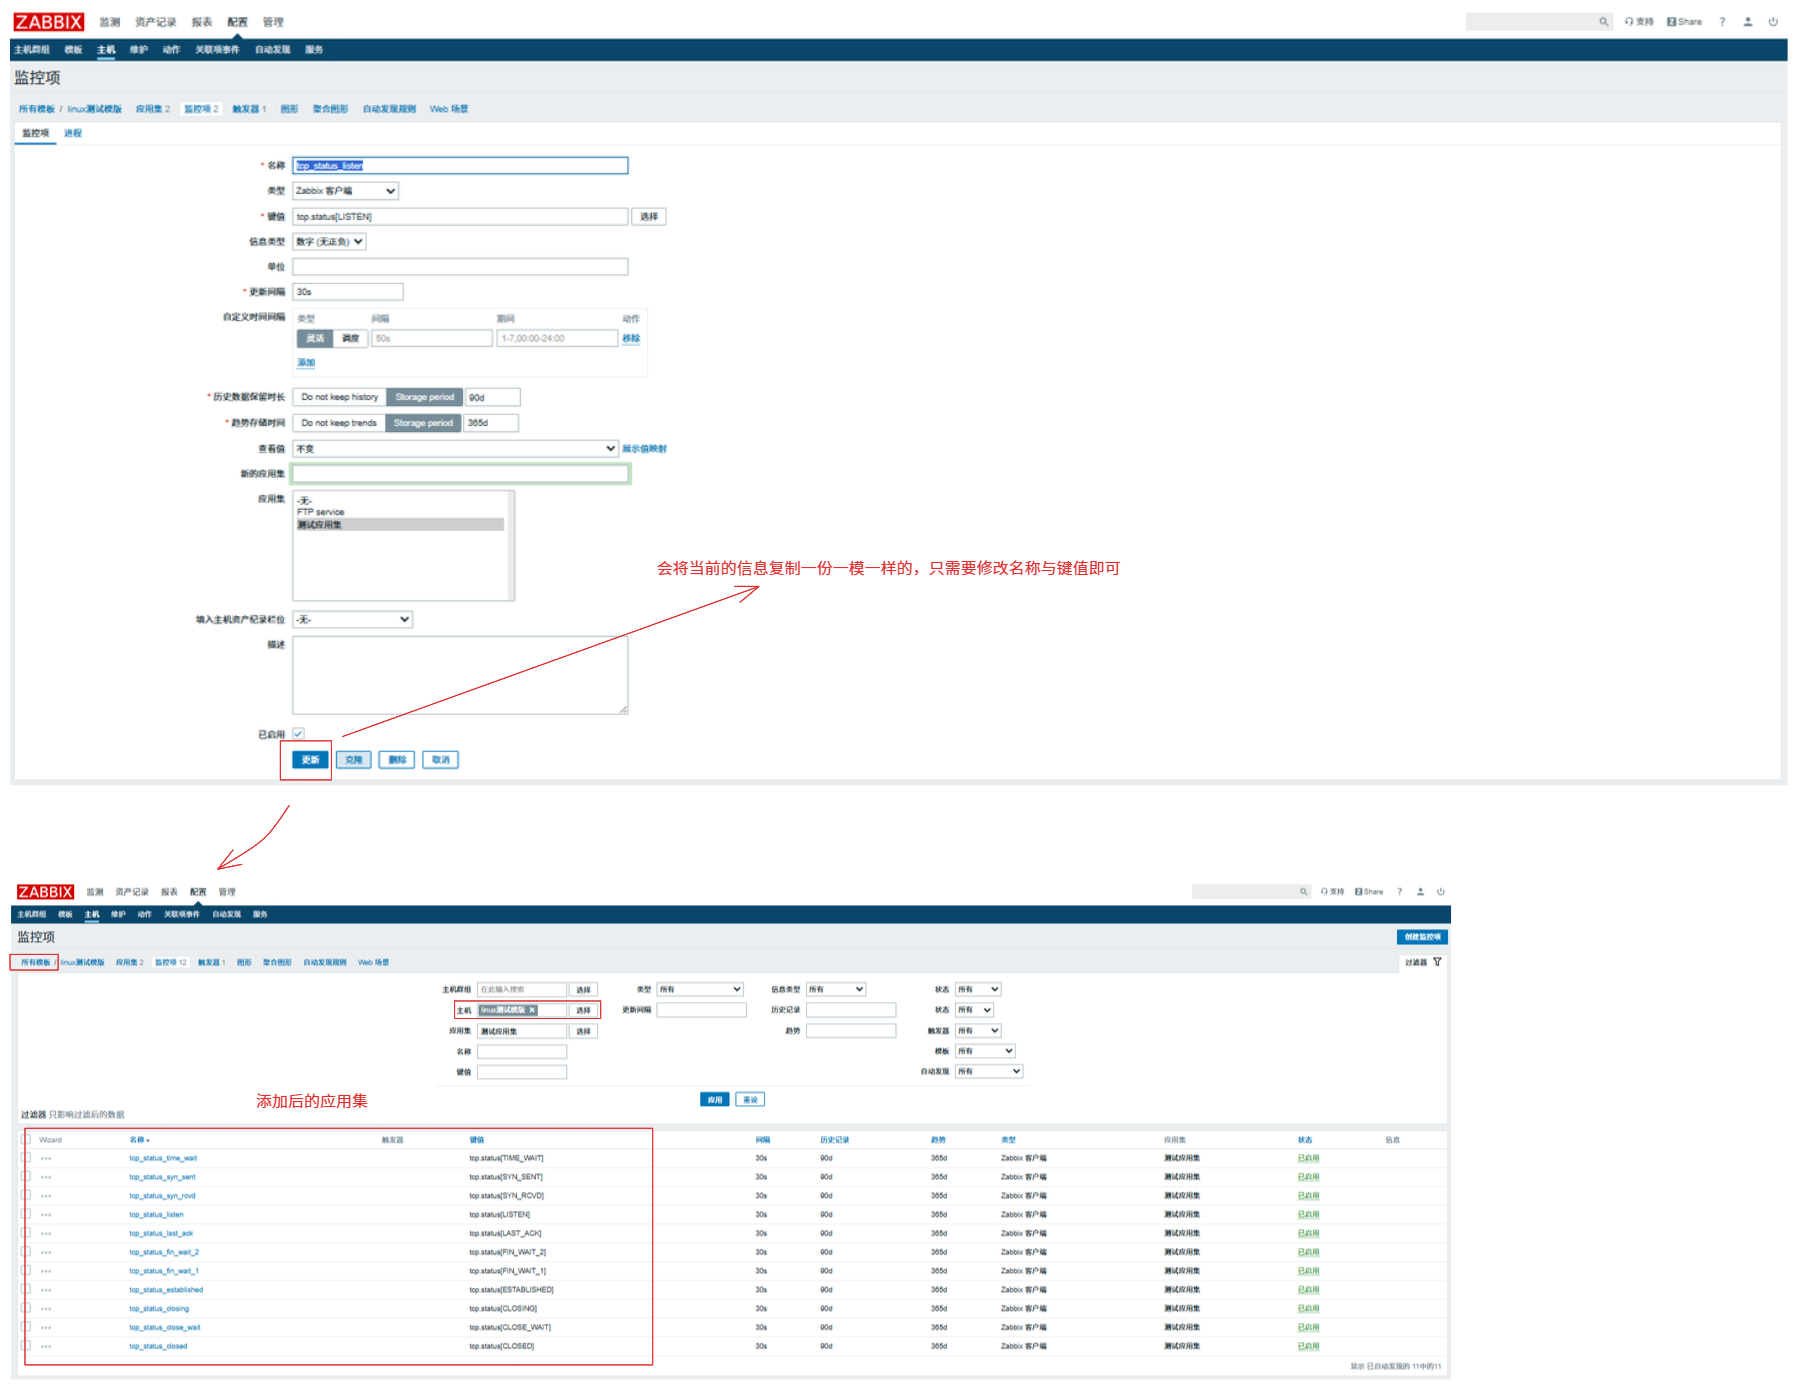Image resolution: width=1797 pixels, height=1389 pixels.
Task: Click the search magnifier icon in the top header
Action: [1603, 22]
